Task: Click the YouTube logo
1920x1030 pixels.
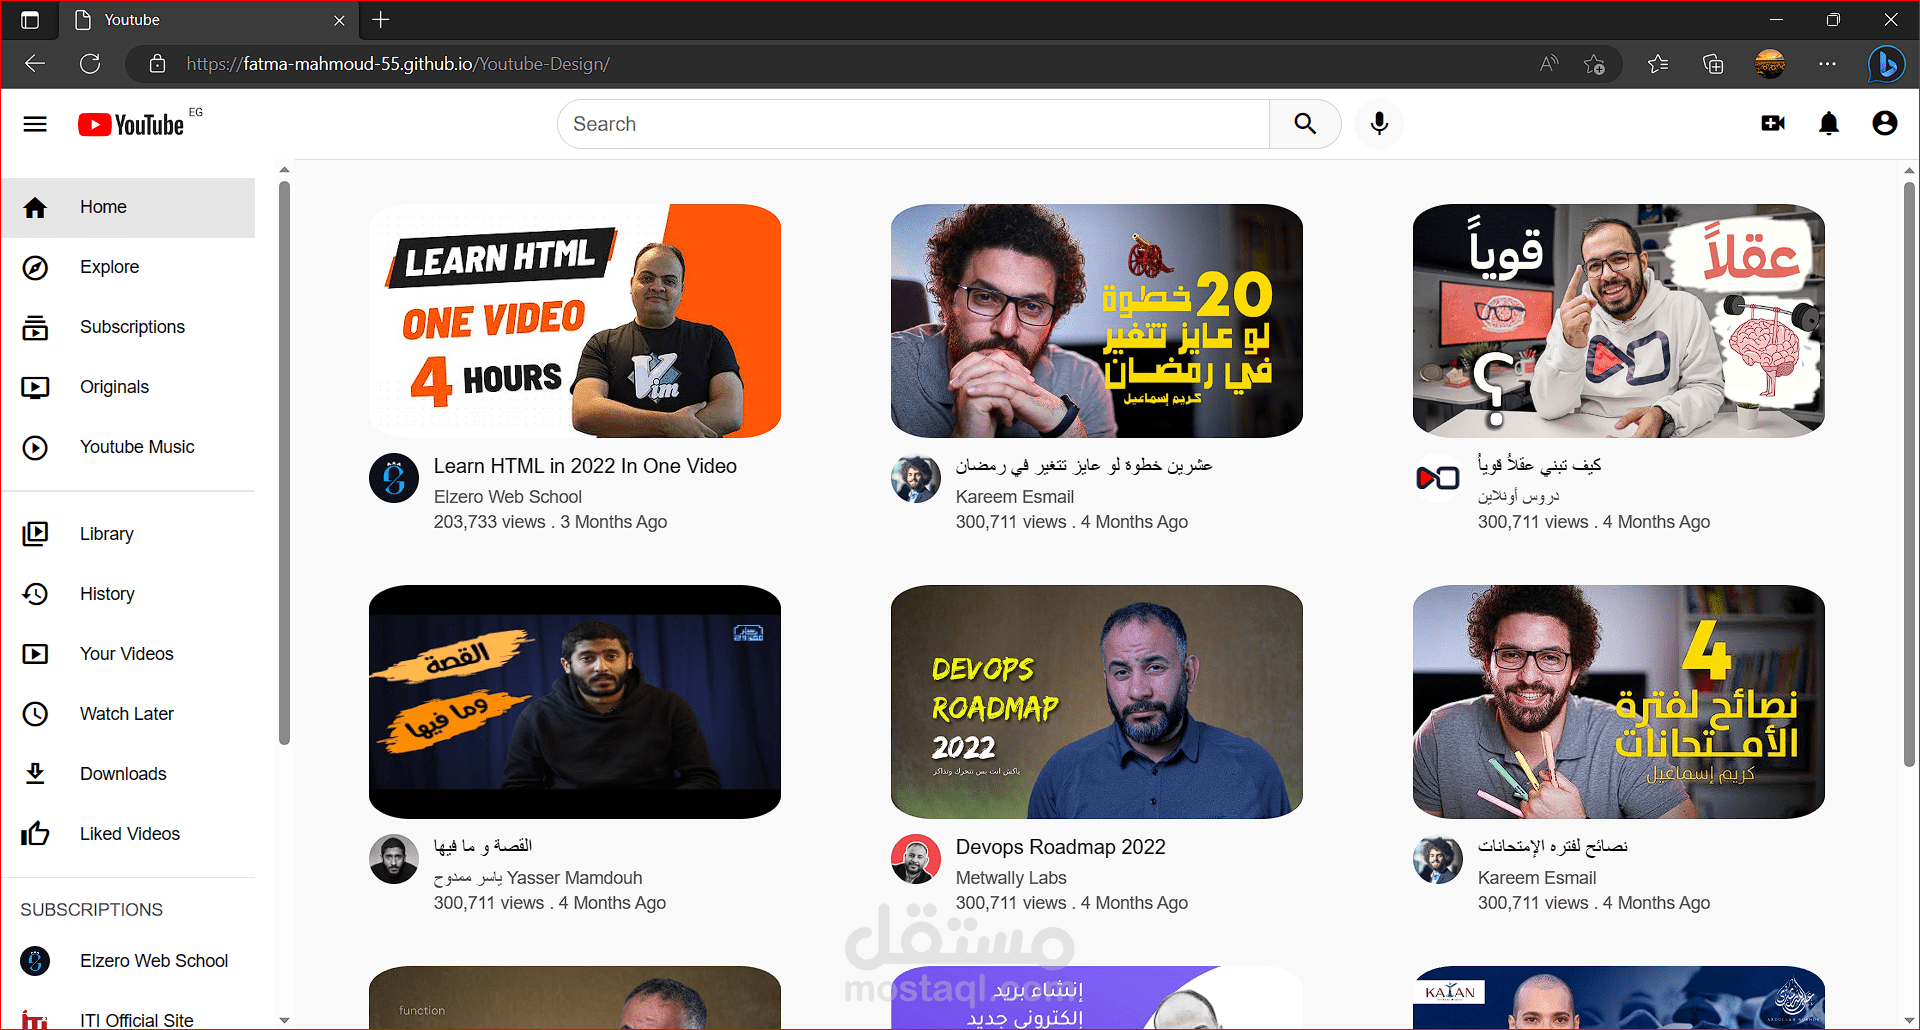Action: [131, 124]
